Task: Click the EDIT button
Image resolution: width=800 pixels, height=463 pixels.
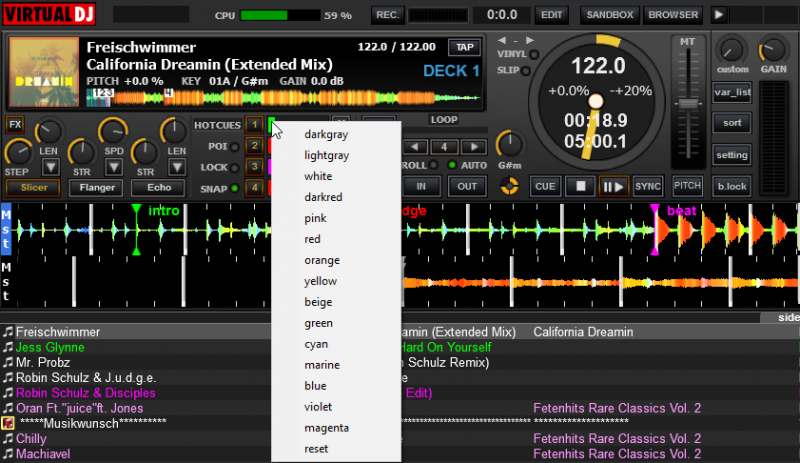Action: 551,15
